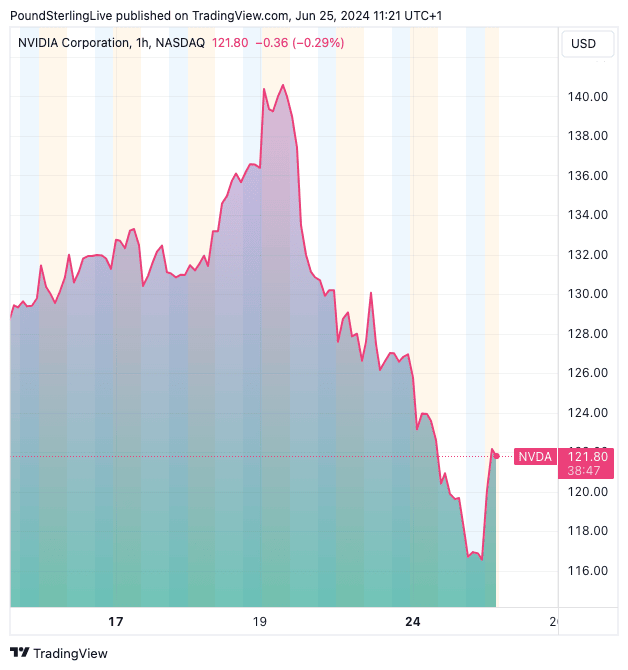628x670 pixels.
Task: Select the 1h interval label
Action: point(143,43)
